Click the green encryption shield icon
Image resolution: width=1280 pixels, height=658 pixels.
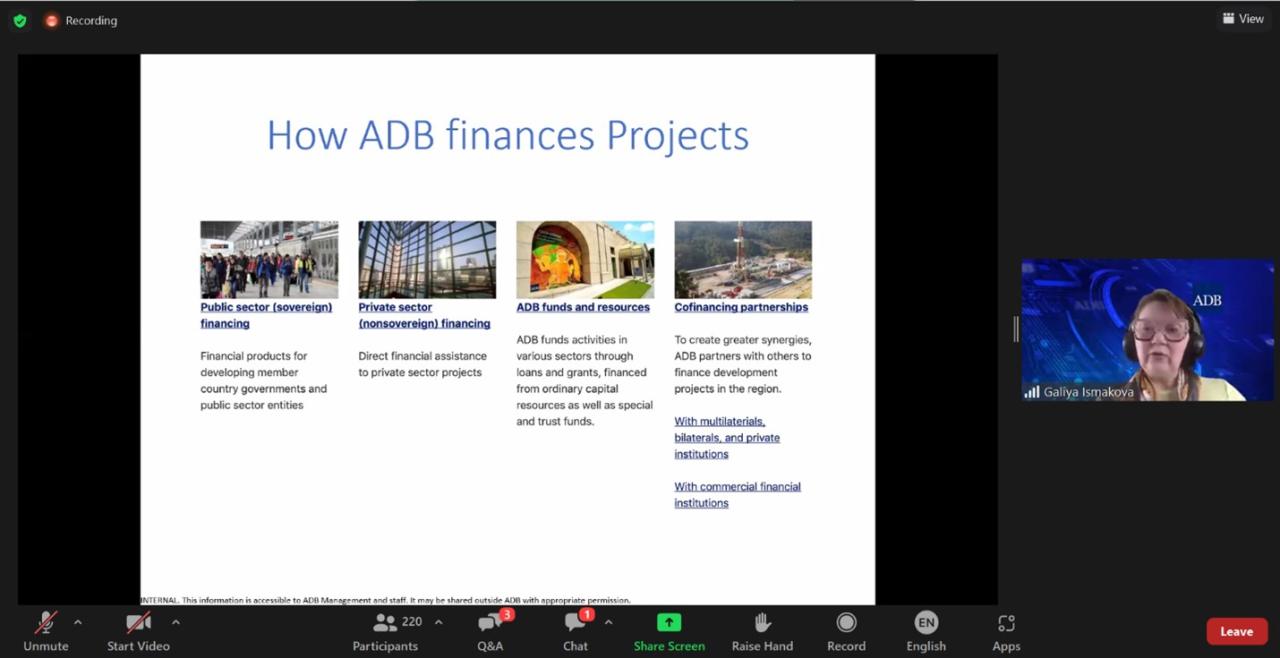click(x=20, y=20)
